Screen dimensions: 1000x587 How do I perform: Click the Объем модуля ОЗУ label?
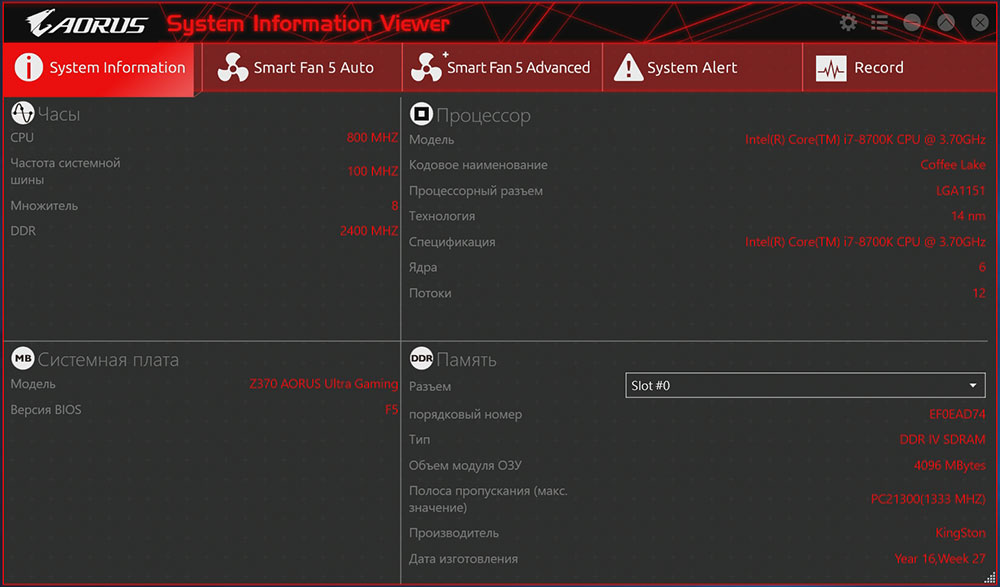[465, 465]
